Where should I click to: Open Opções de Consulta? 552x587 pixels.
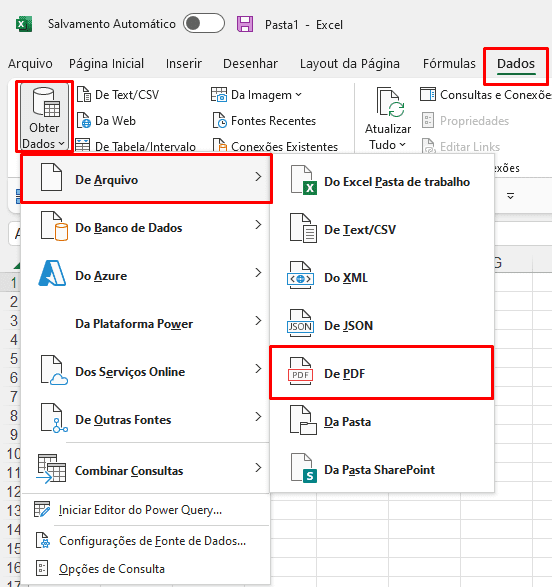click(x=146, y=569)
